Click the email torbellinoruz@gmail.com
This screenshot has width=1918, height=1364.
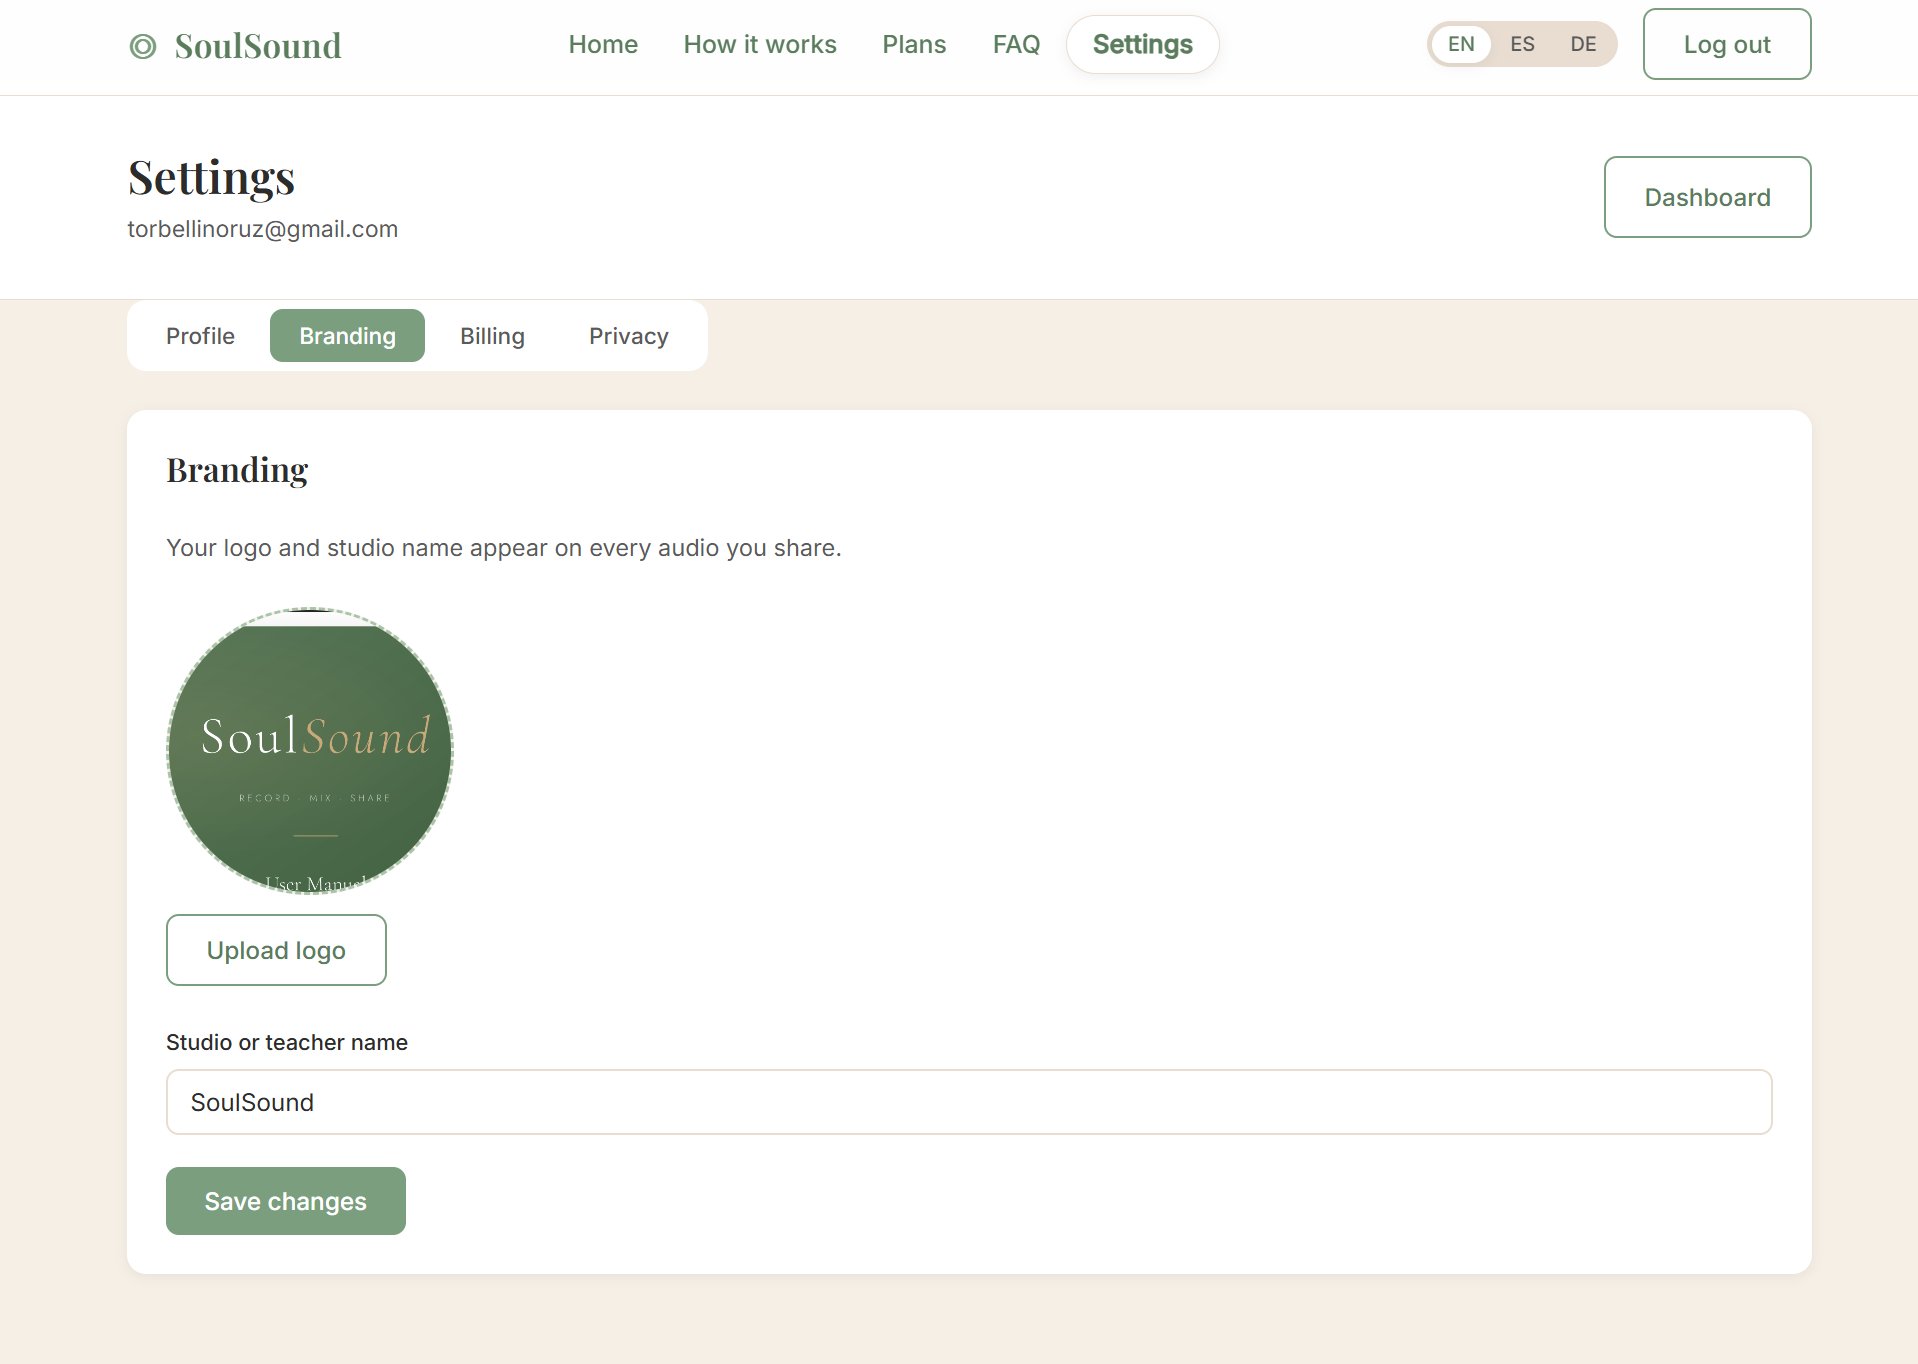pos(262,228)
